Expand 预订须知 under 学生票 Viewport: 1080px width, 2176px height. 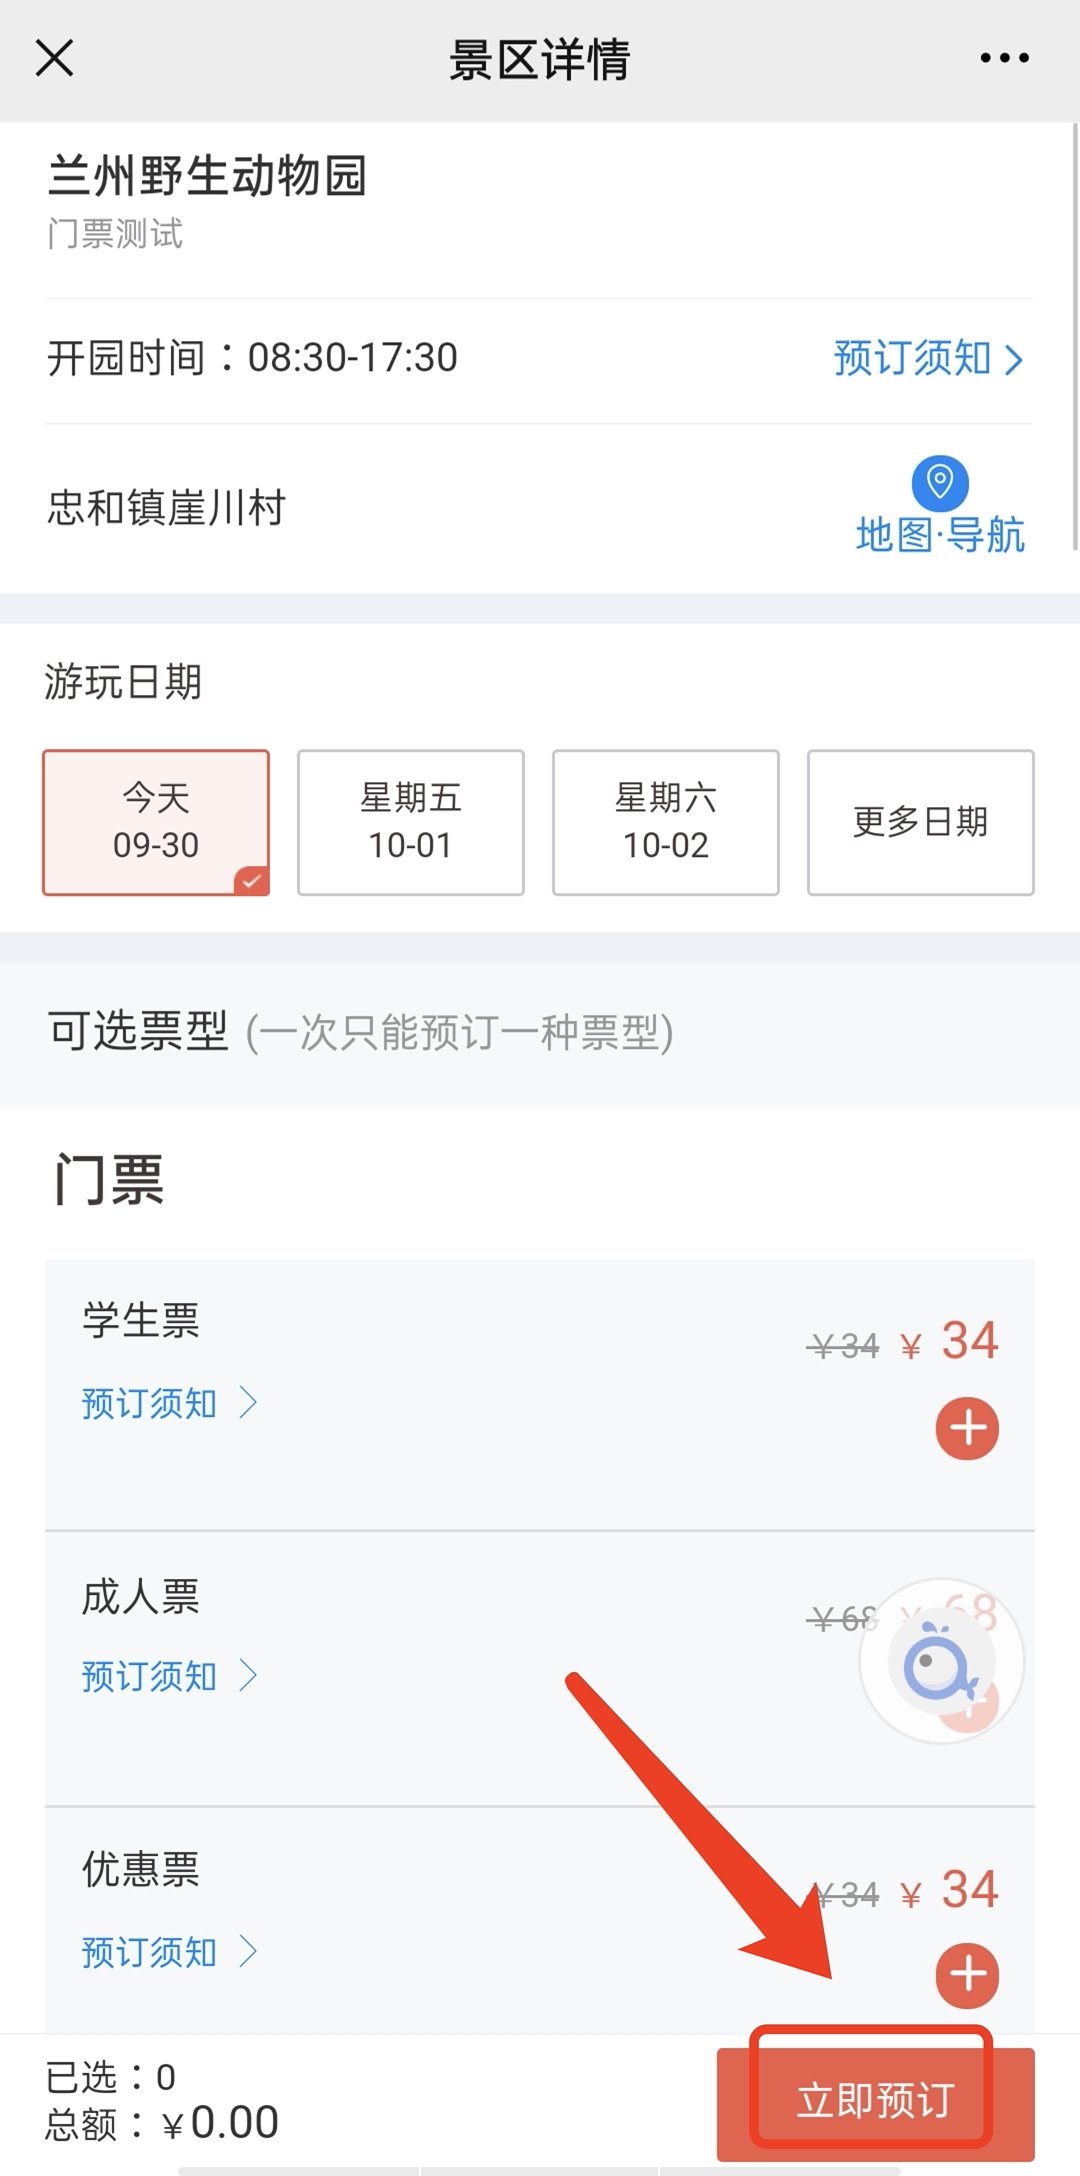click(x=168, y=1404)
